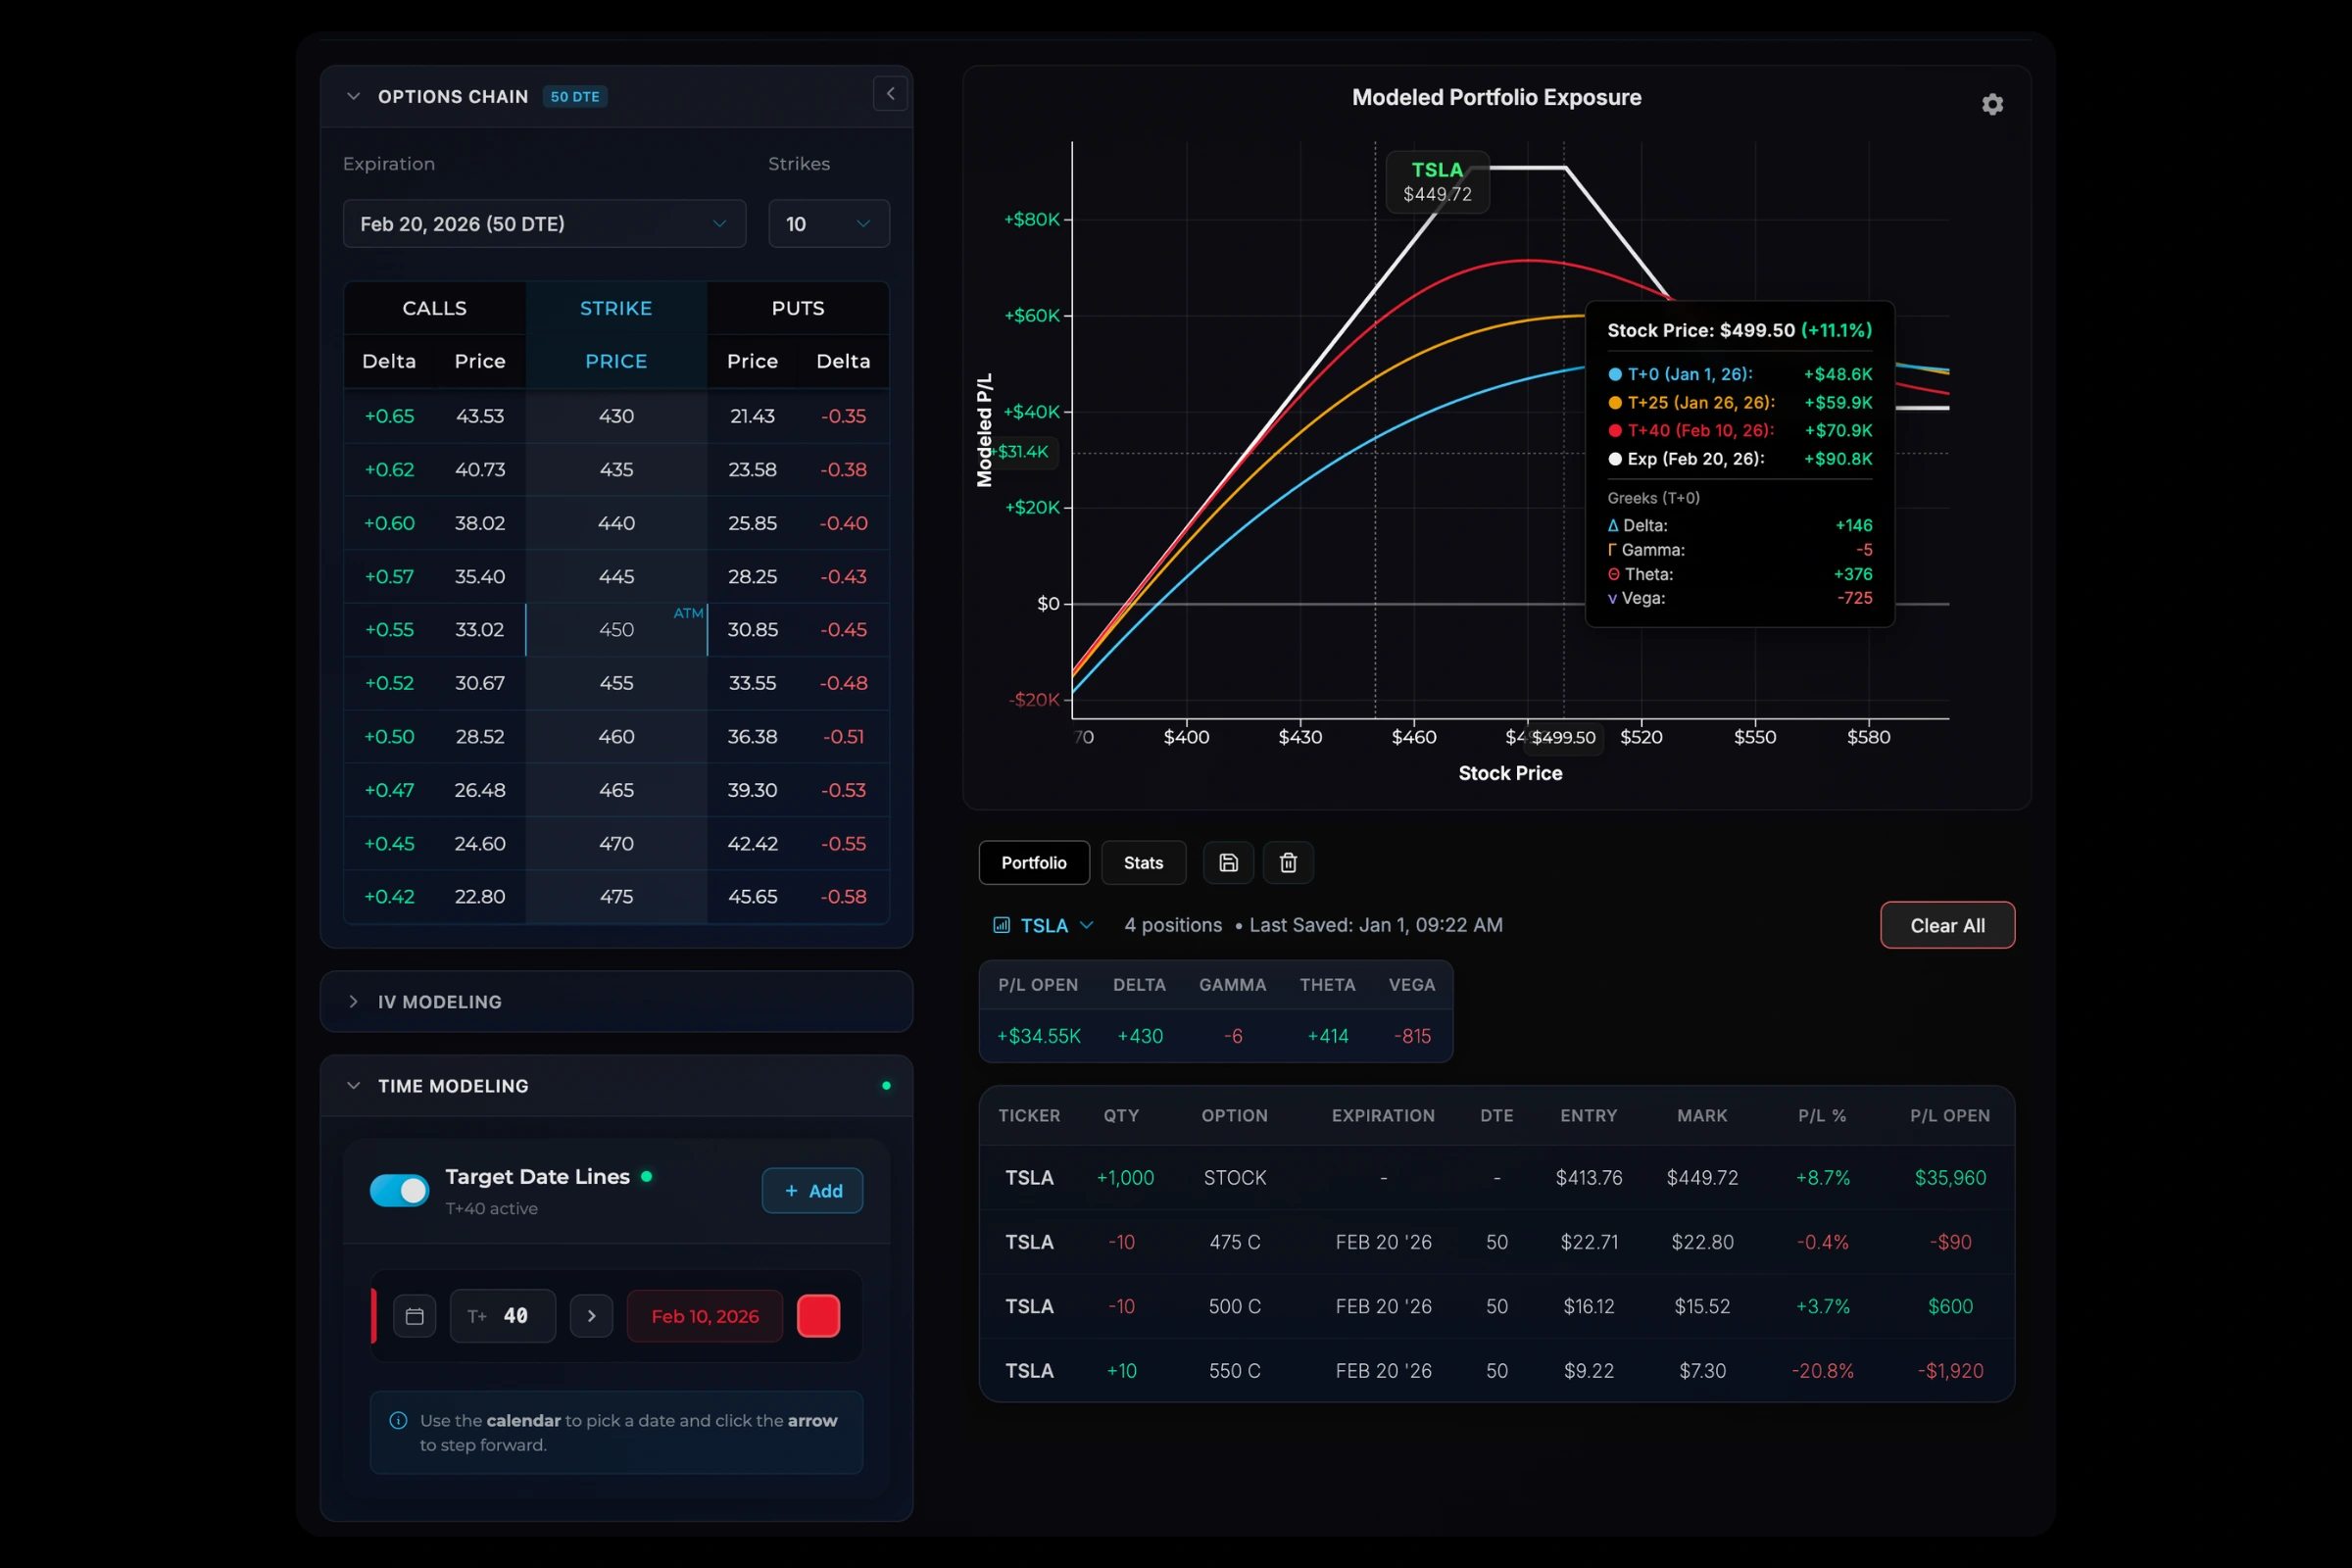Click the Clear All button

(1947, 925)
